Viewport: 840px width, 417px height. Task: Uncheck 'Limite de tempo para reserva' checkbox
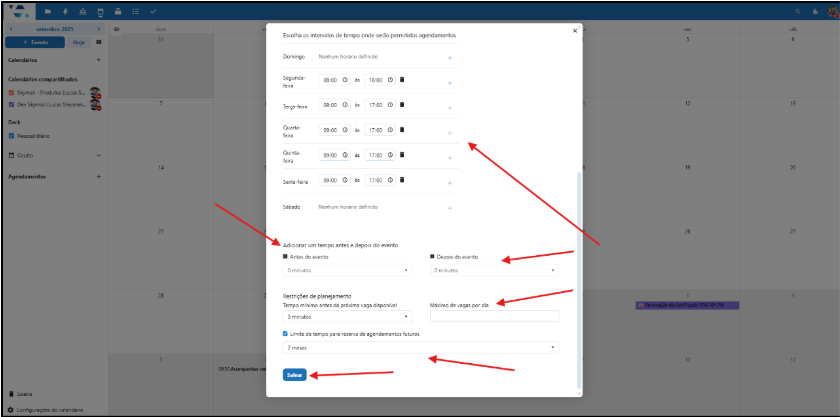point(285,333)
